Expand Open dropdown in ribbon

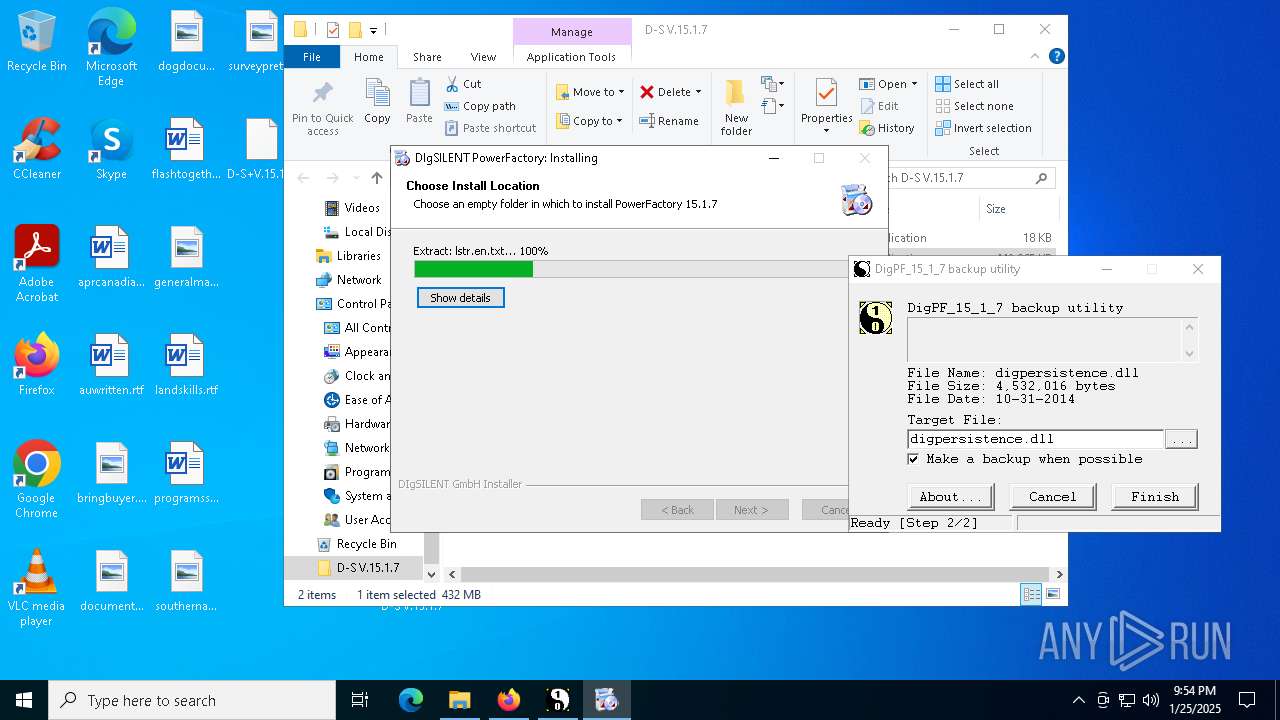[x=914, y=84]
